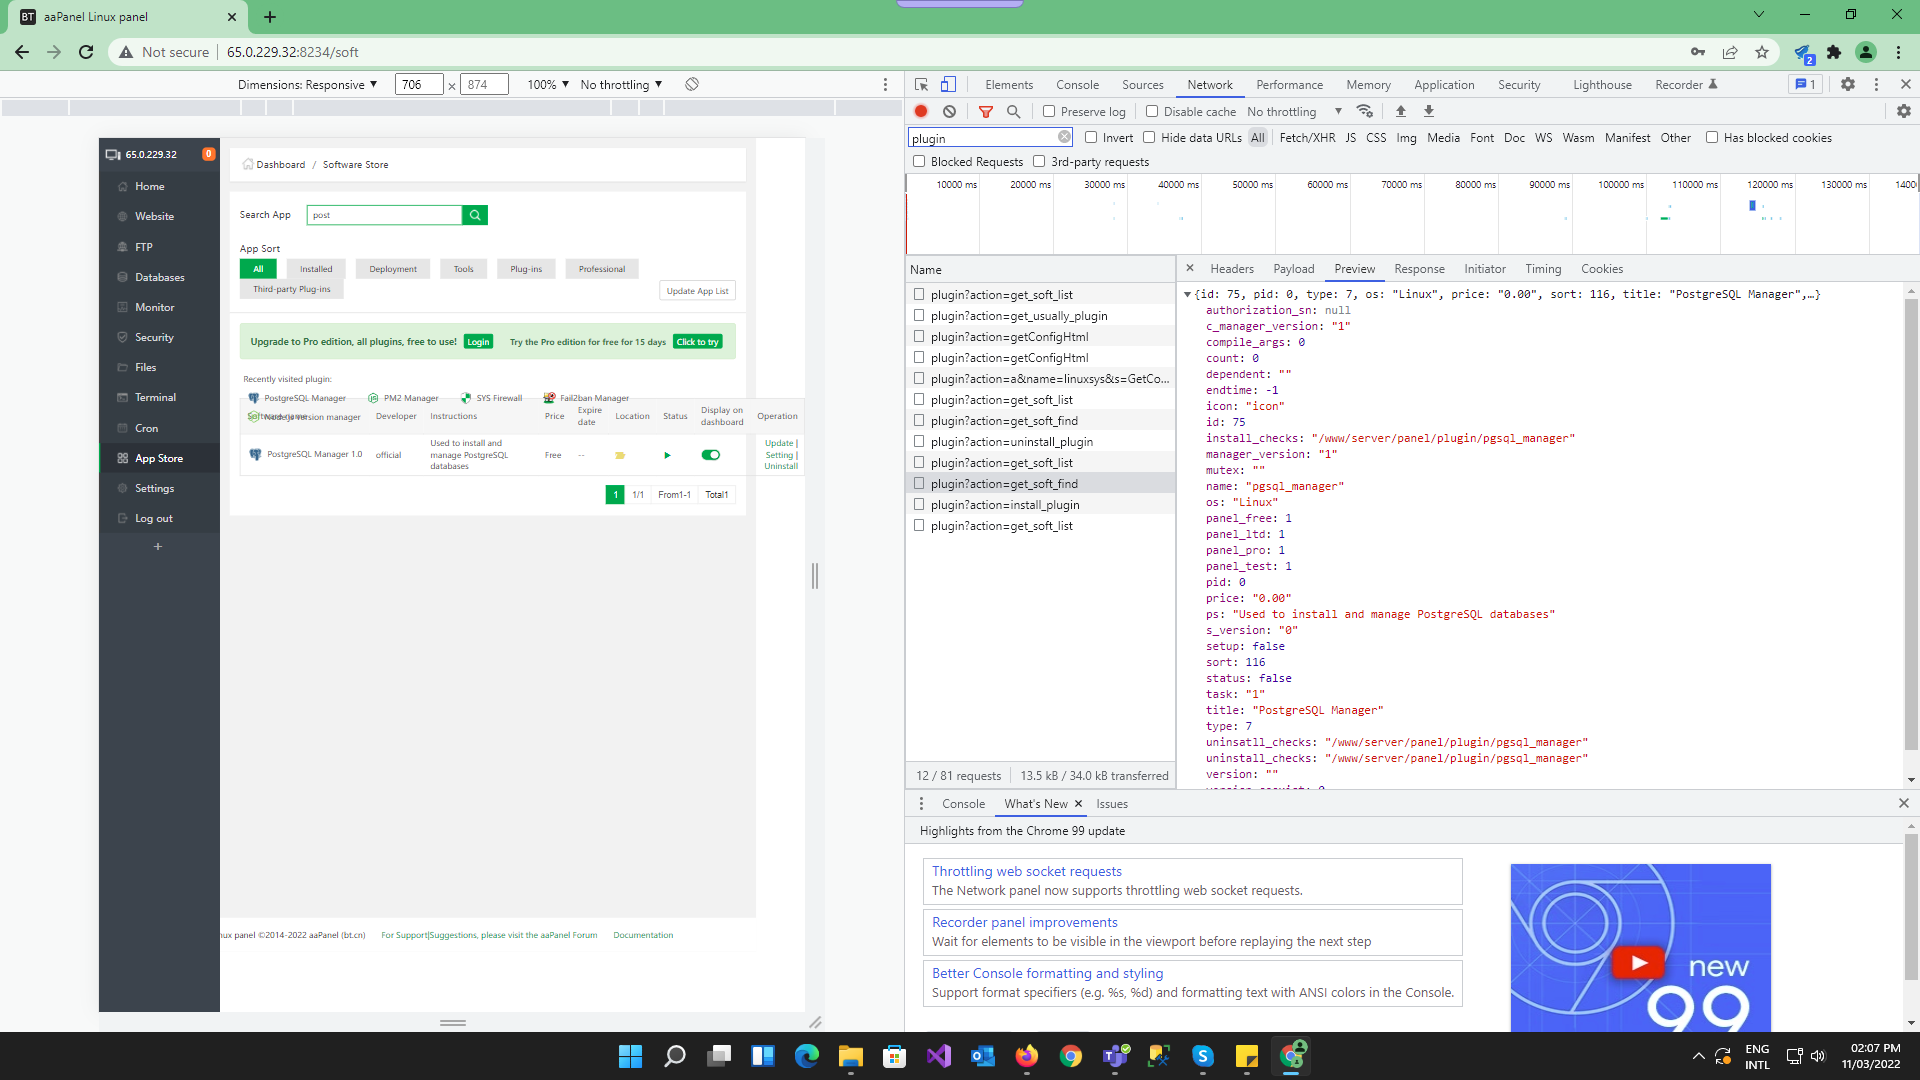Toggle the network filter funnel icon

(986, 111)
